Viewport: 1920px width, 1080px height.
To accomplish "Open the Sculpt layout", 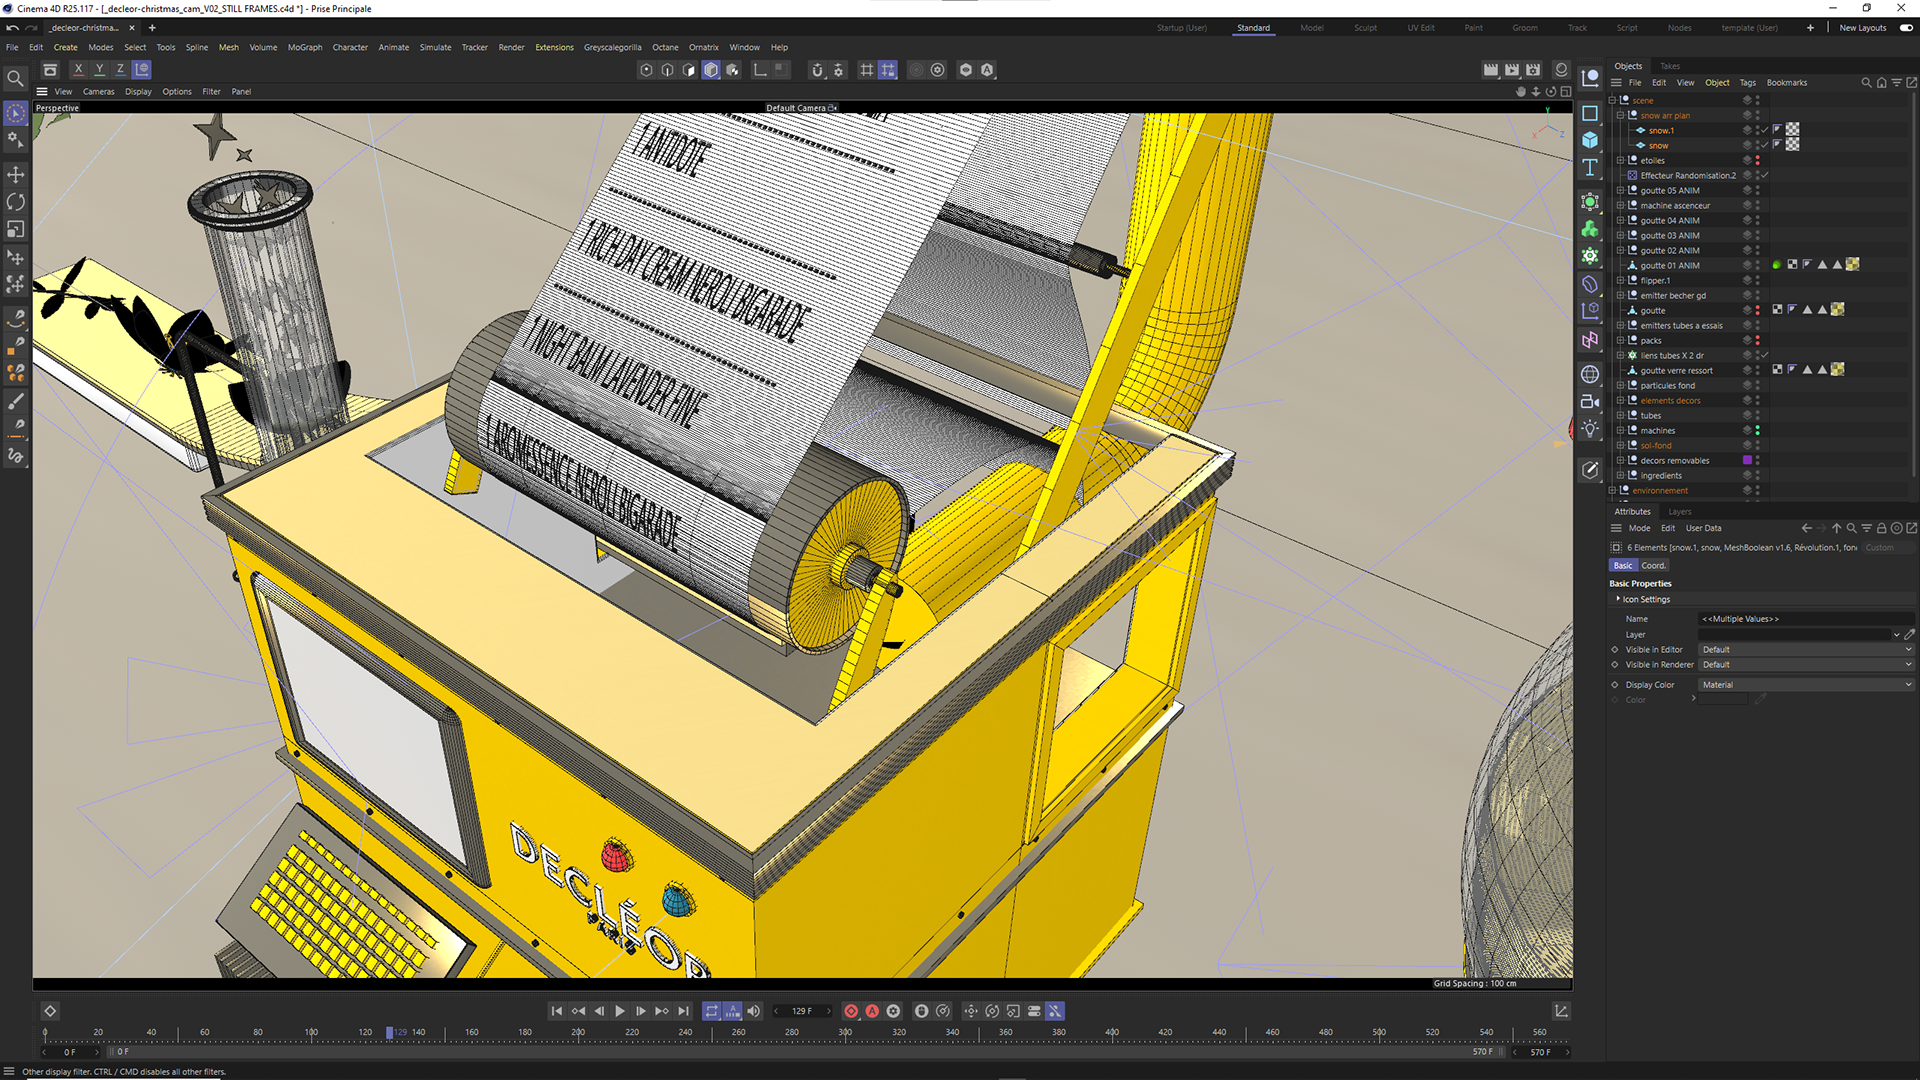I will (1365, 28).
